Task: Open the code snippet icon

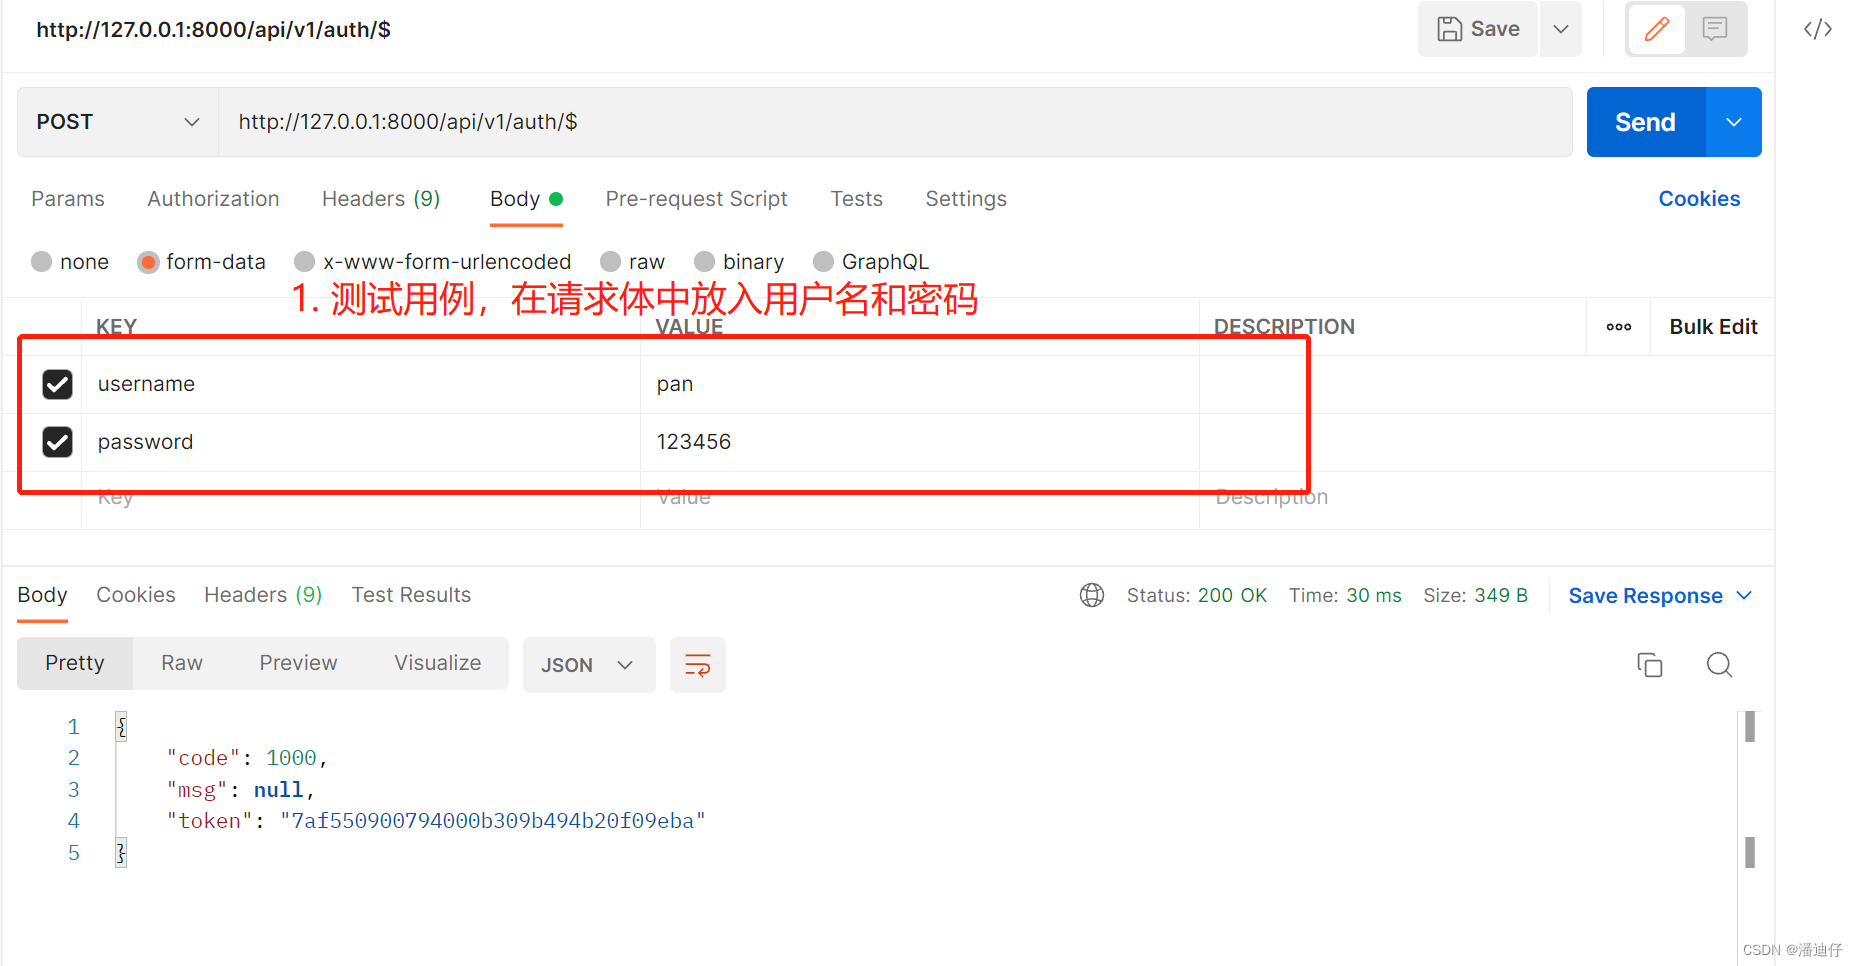Action: point(1817,29)
